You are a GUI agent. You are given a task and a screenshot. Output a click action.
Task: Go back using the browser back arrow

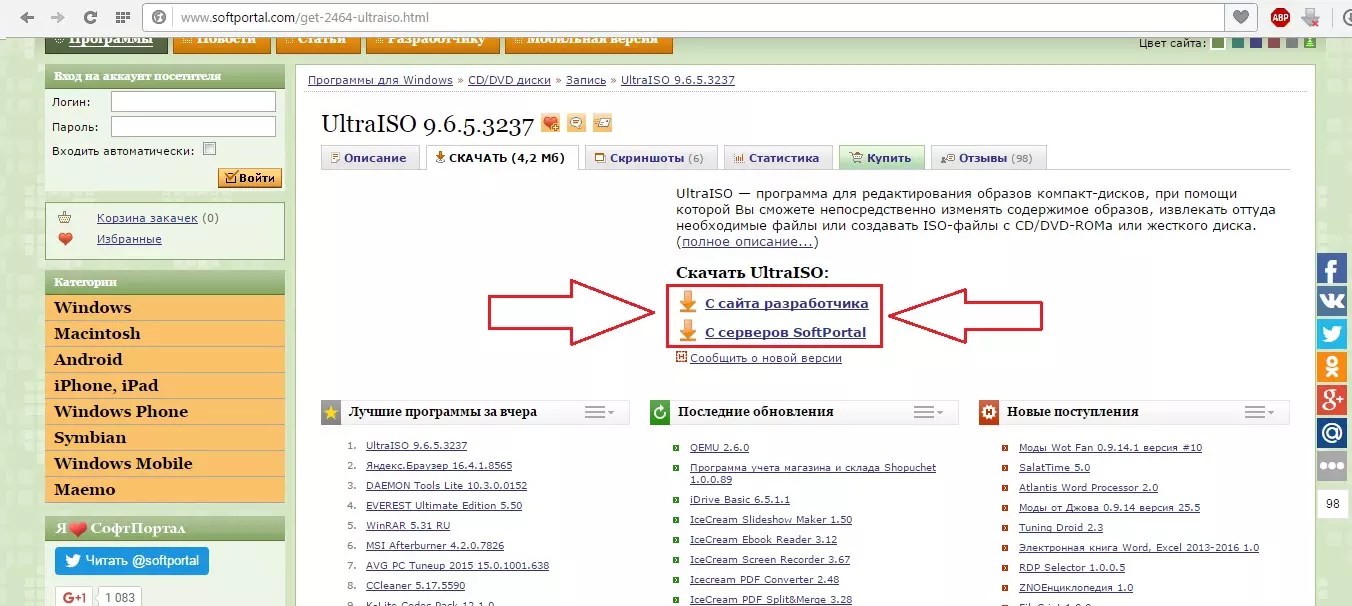click(26, 17)
